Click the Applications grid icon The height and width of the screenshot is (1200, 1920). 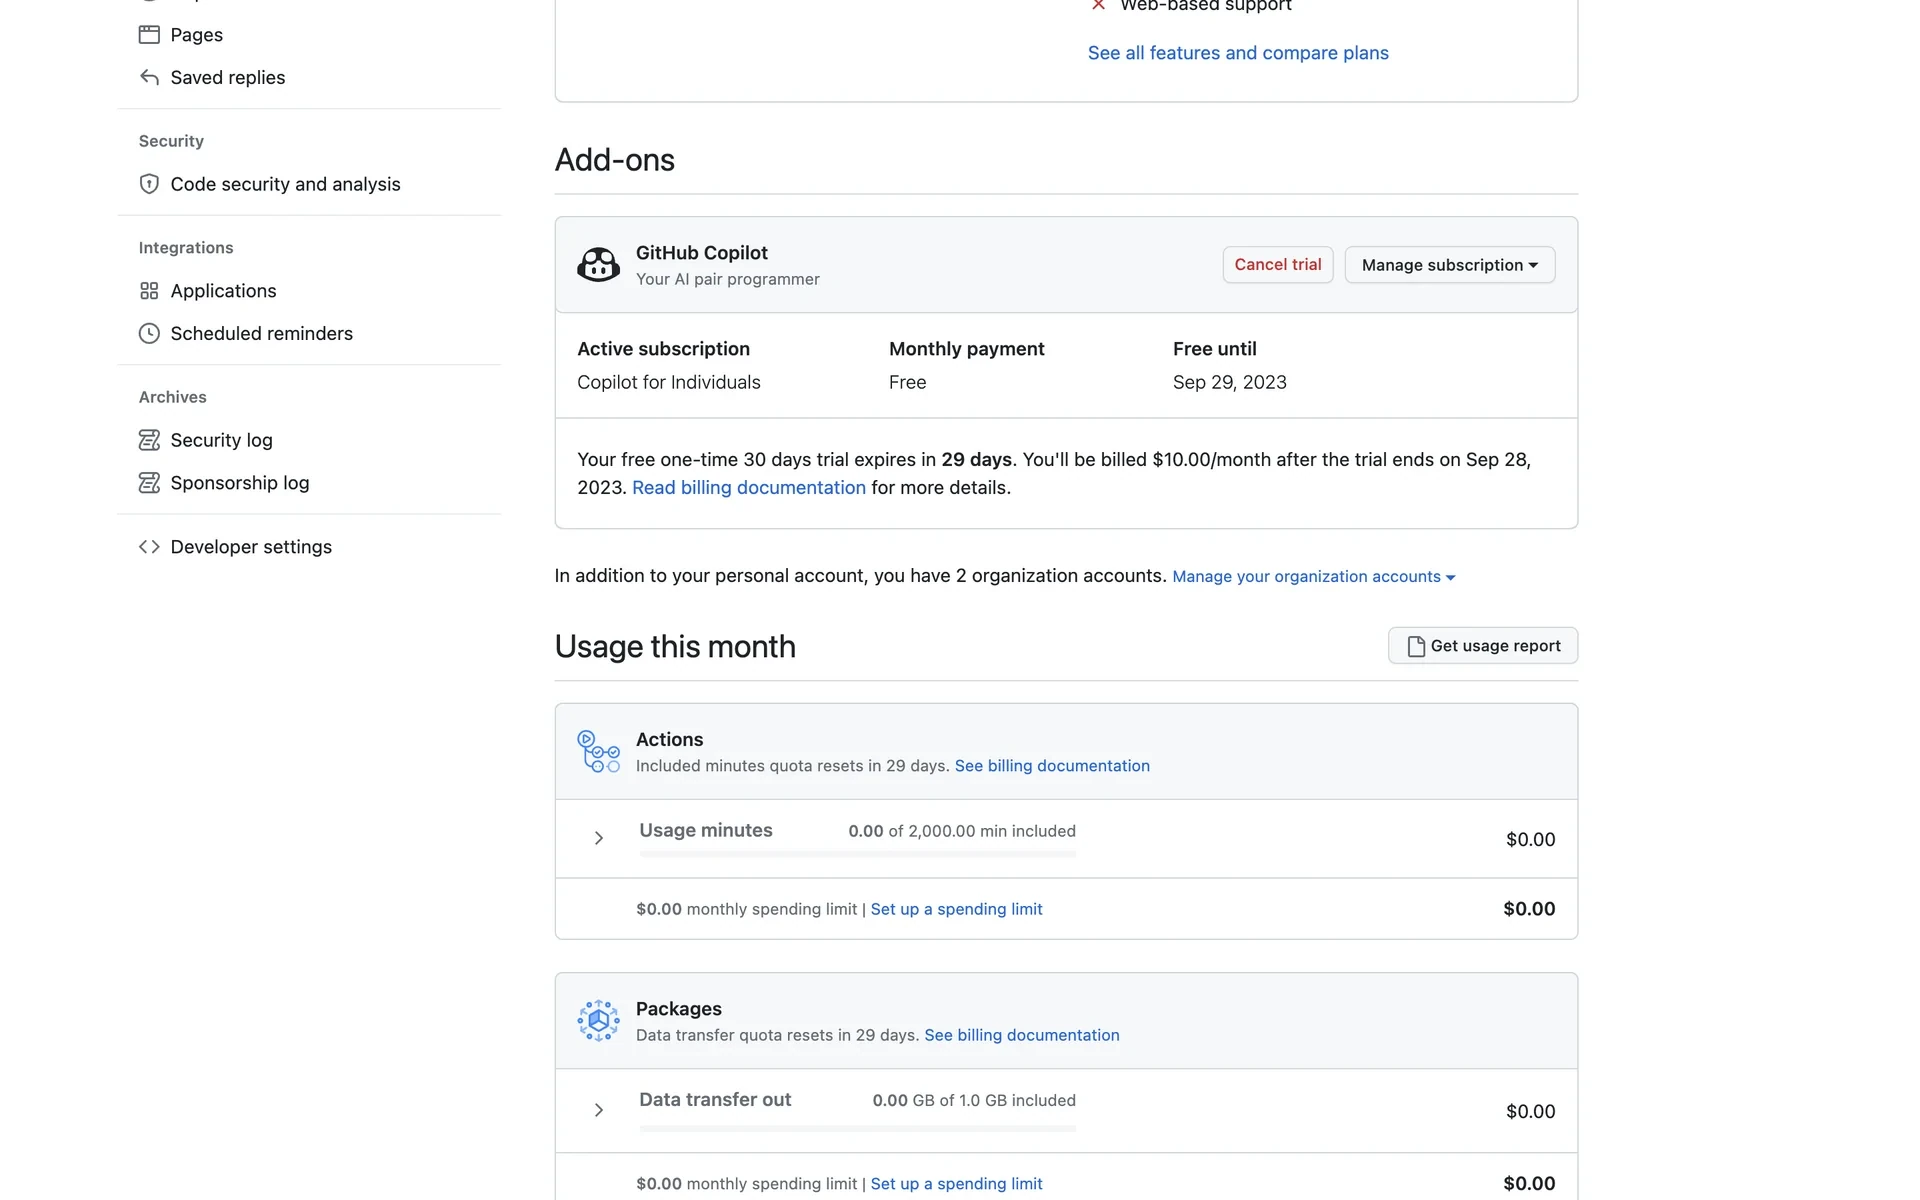149,291
